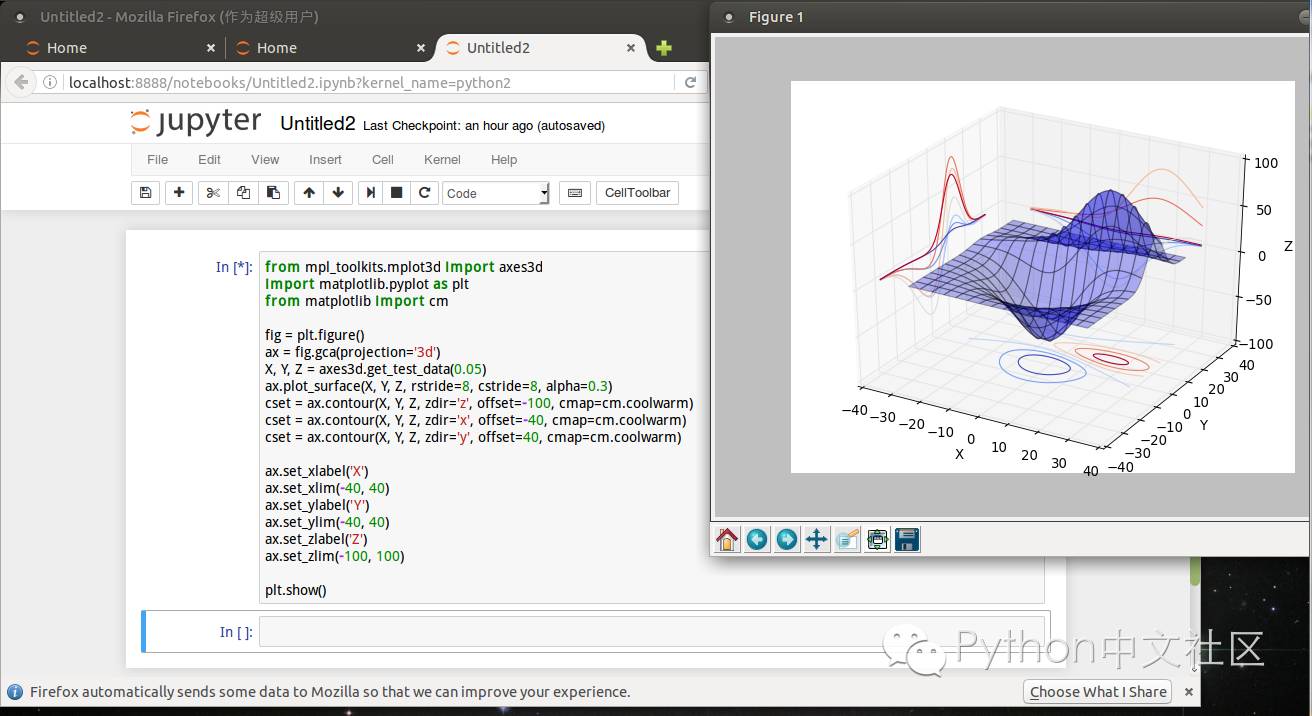Viewport: 1312px width, 716px height.
Task: Click the Figure 1 window title bar
Action: 1010,17
